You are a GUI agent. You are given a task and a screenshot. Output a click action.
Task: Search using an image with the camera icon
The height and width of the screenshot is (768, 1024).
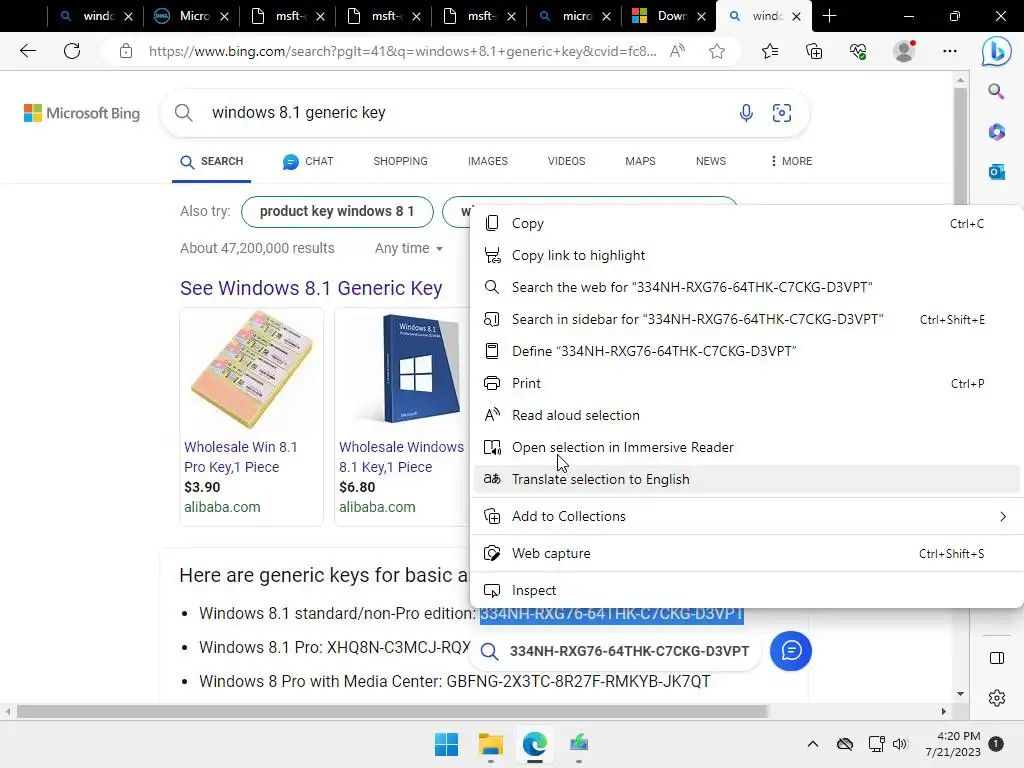(782, 113)
